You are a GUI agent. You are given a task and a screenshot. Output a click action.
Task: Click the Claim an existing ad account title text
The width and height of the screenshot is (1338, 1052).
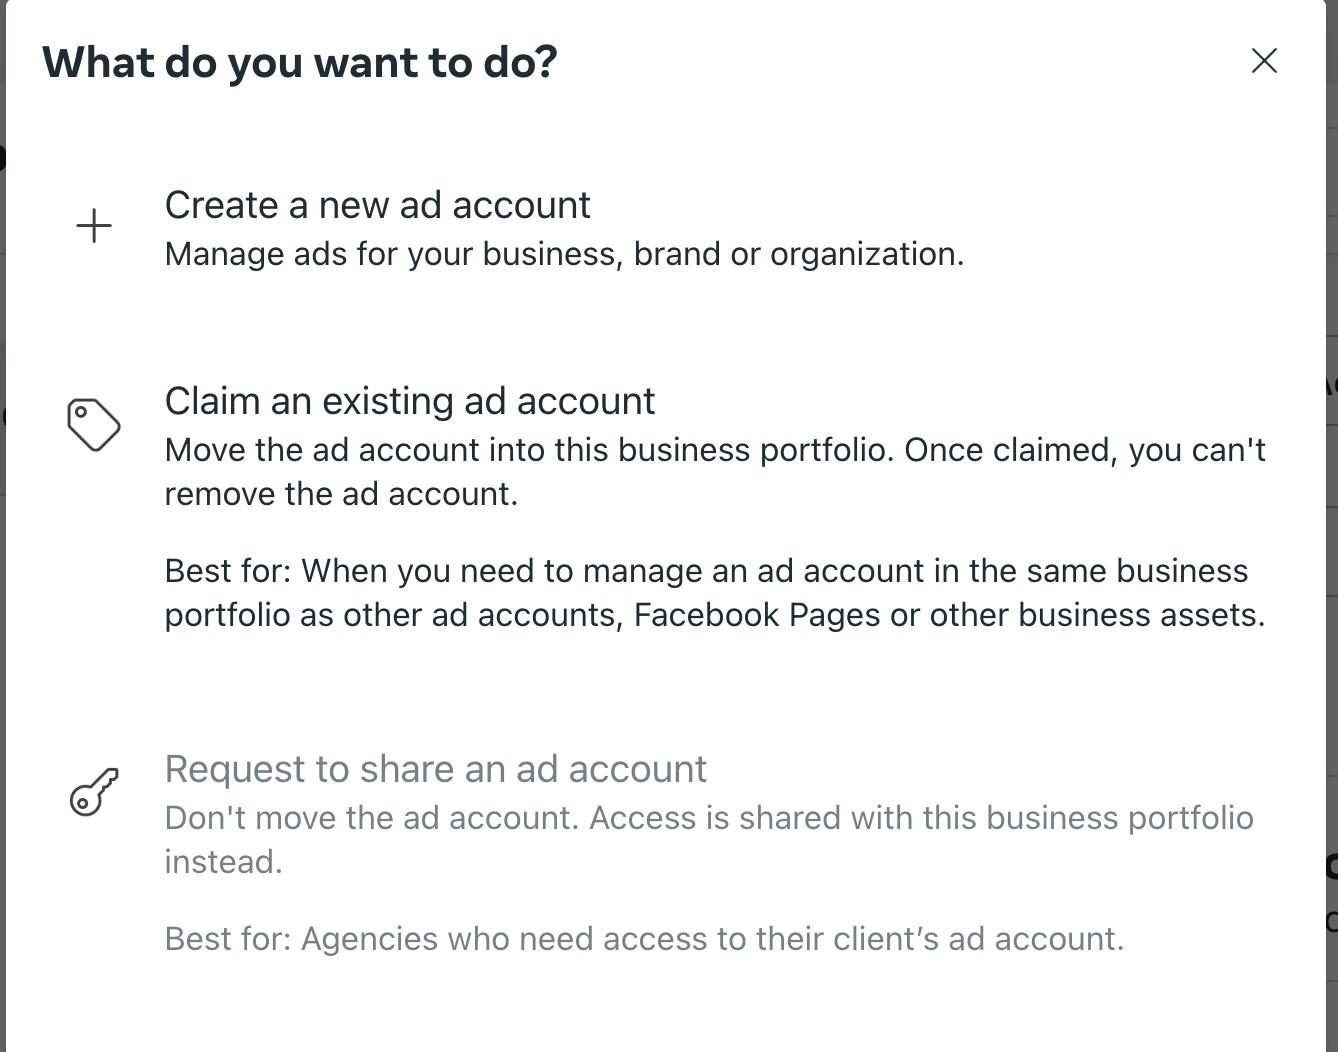410,401
